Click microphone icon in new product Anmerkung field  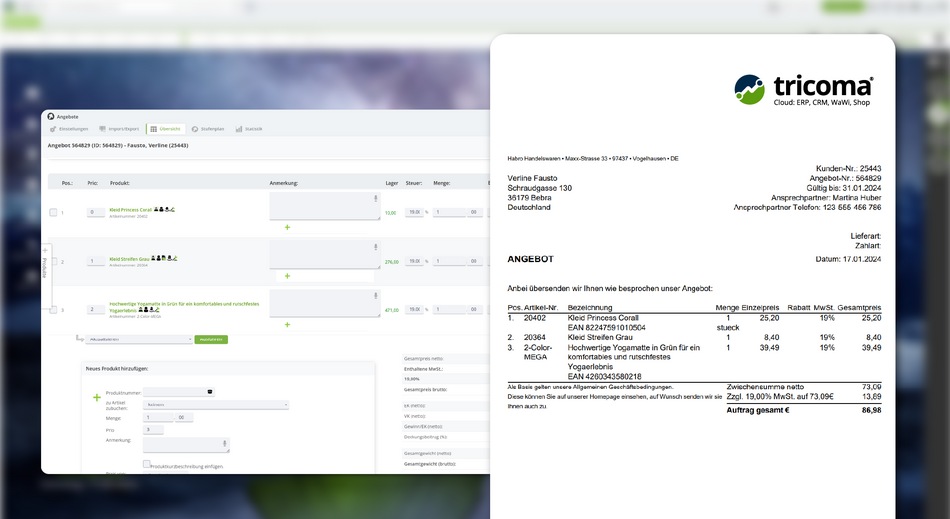click(x=225, y=443)
